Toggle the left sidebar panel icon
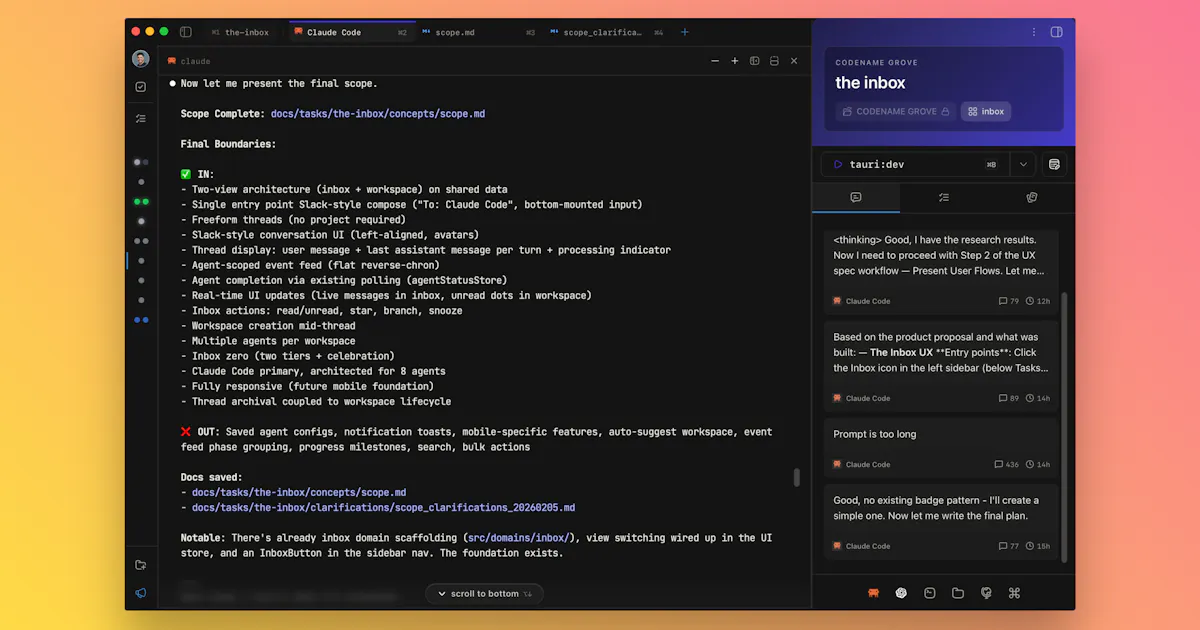This screenshot has height=630, width=1200. 185,32
